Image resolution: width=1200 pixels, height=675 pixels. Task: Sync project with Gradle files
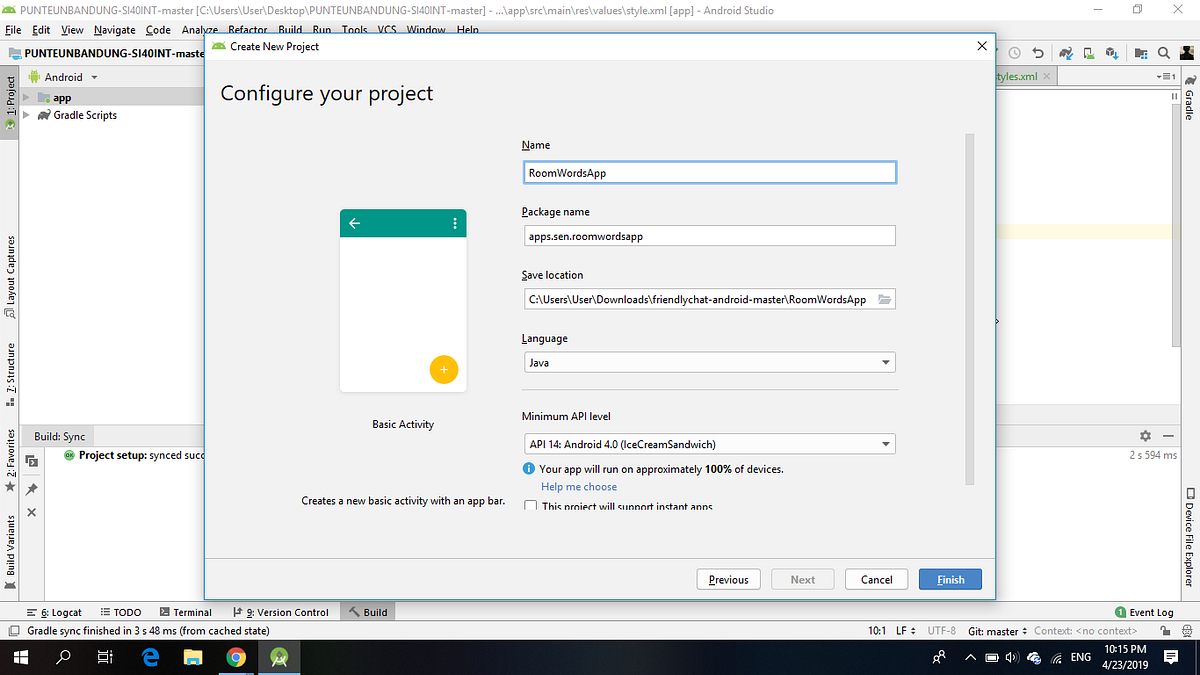click(x=1065, y=52)
